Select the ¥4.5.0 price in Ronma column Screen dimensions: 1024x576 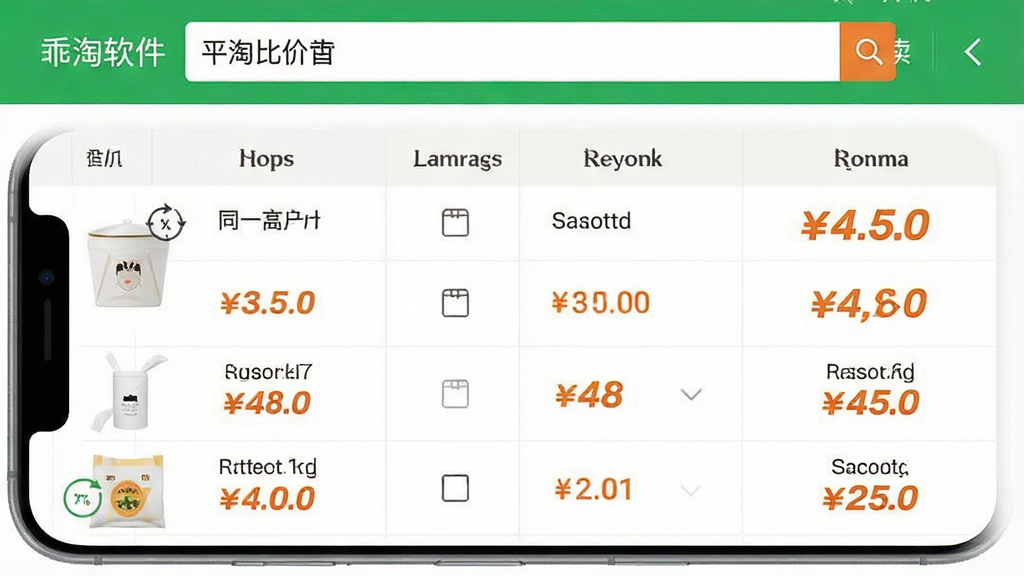pos(865,225)
